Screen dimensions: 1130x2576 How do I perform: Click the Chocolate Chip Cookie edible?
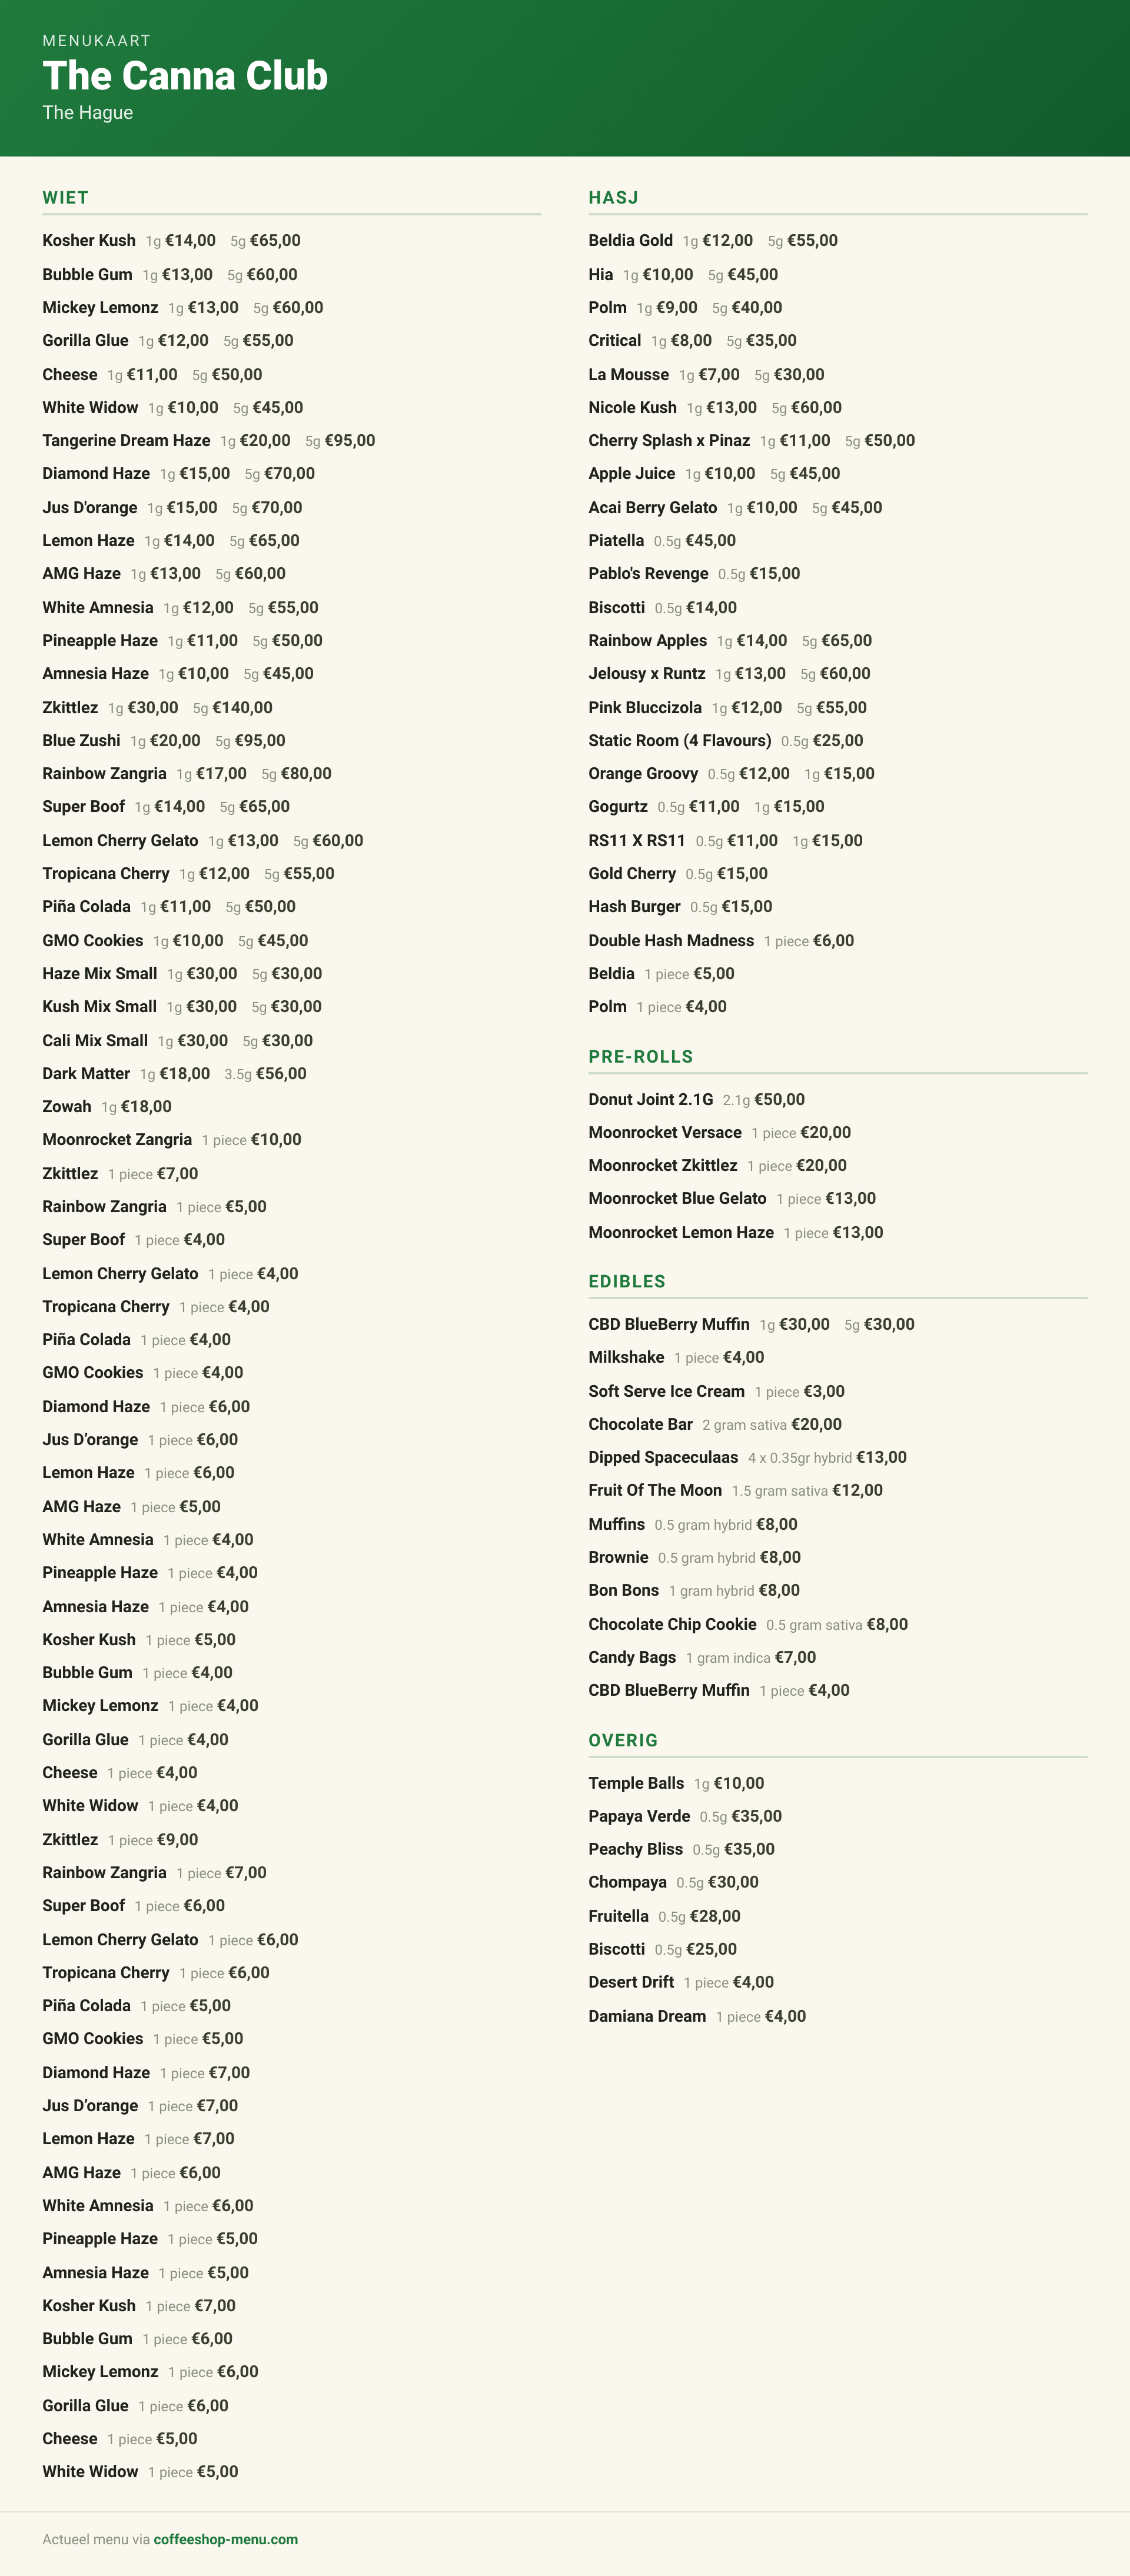point(748,1624)
